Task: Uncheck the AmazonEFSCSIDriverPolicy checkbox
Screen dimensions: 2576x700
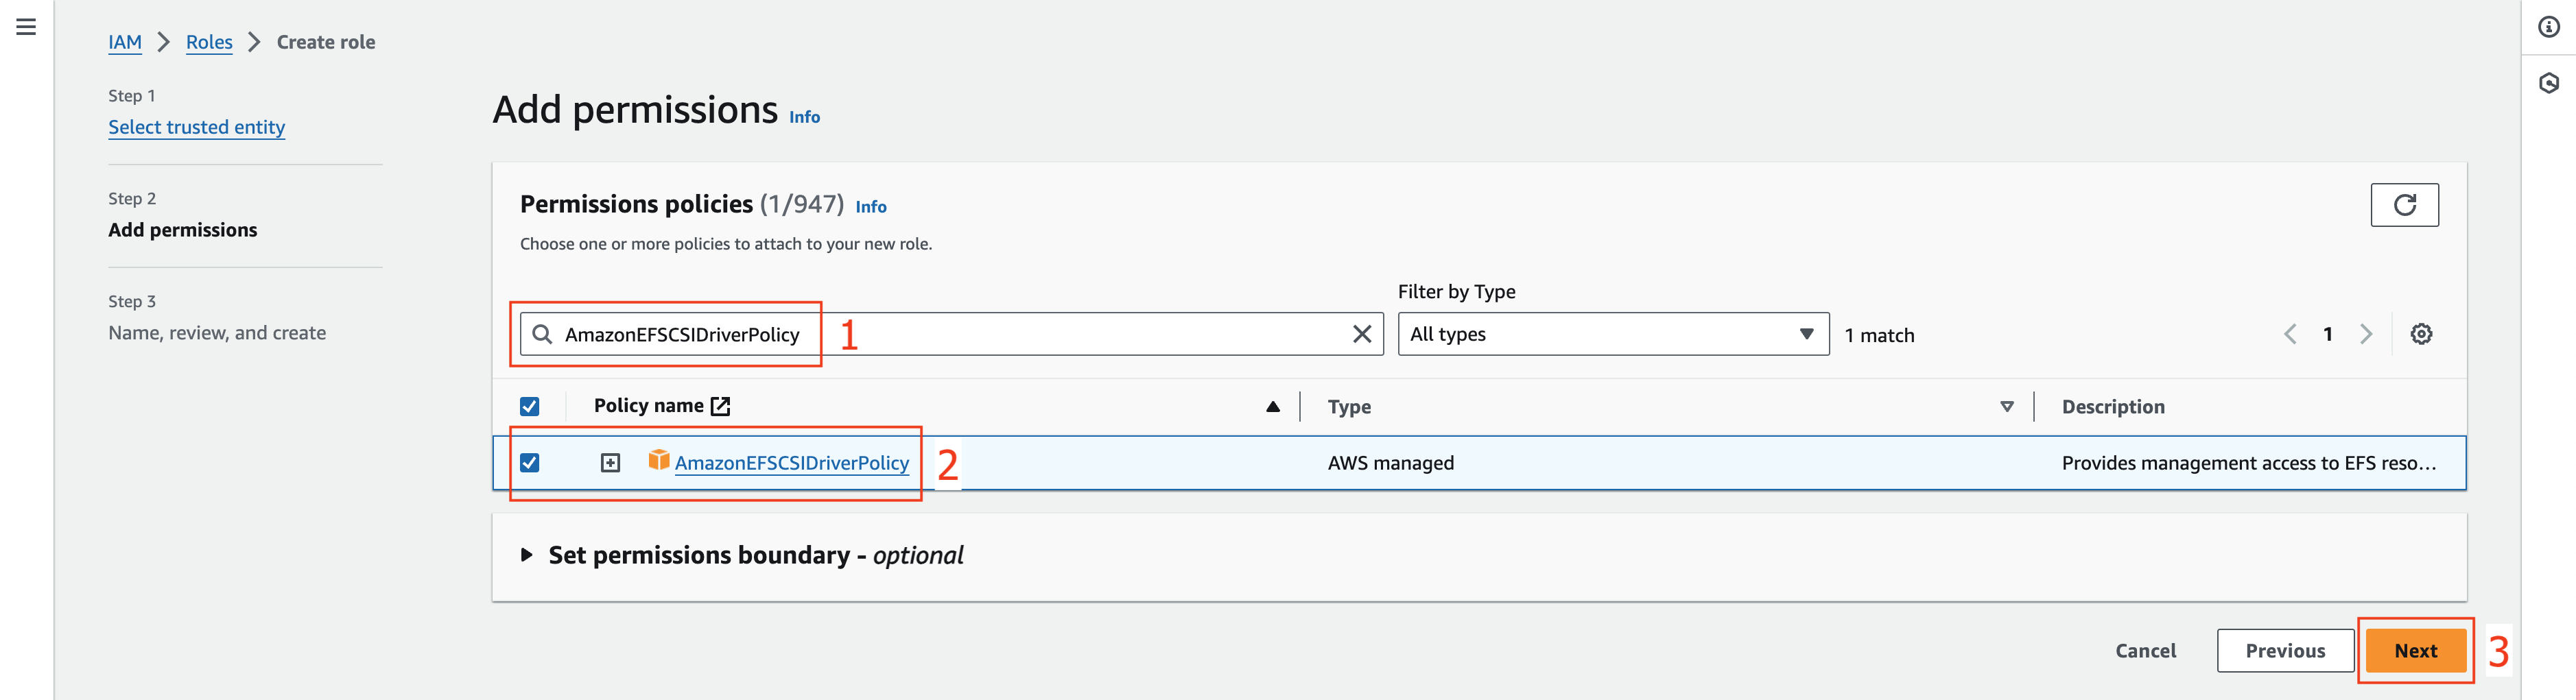Action: tap(530, 463)
